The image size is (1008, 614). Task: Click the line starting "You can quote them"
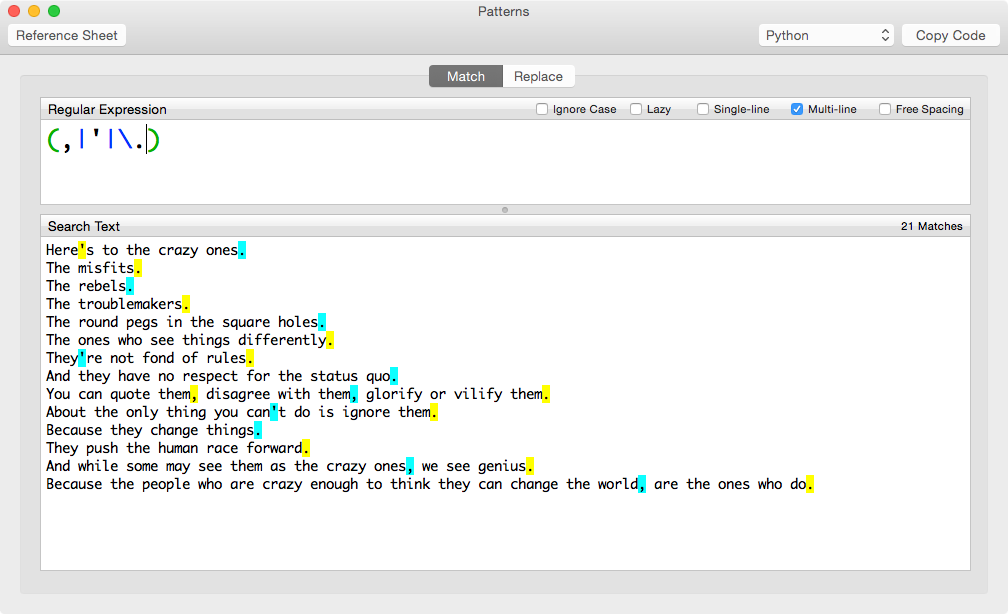click(x=298, y=394)
